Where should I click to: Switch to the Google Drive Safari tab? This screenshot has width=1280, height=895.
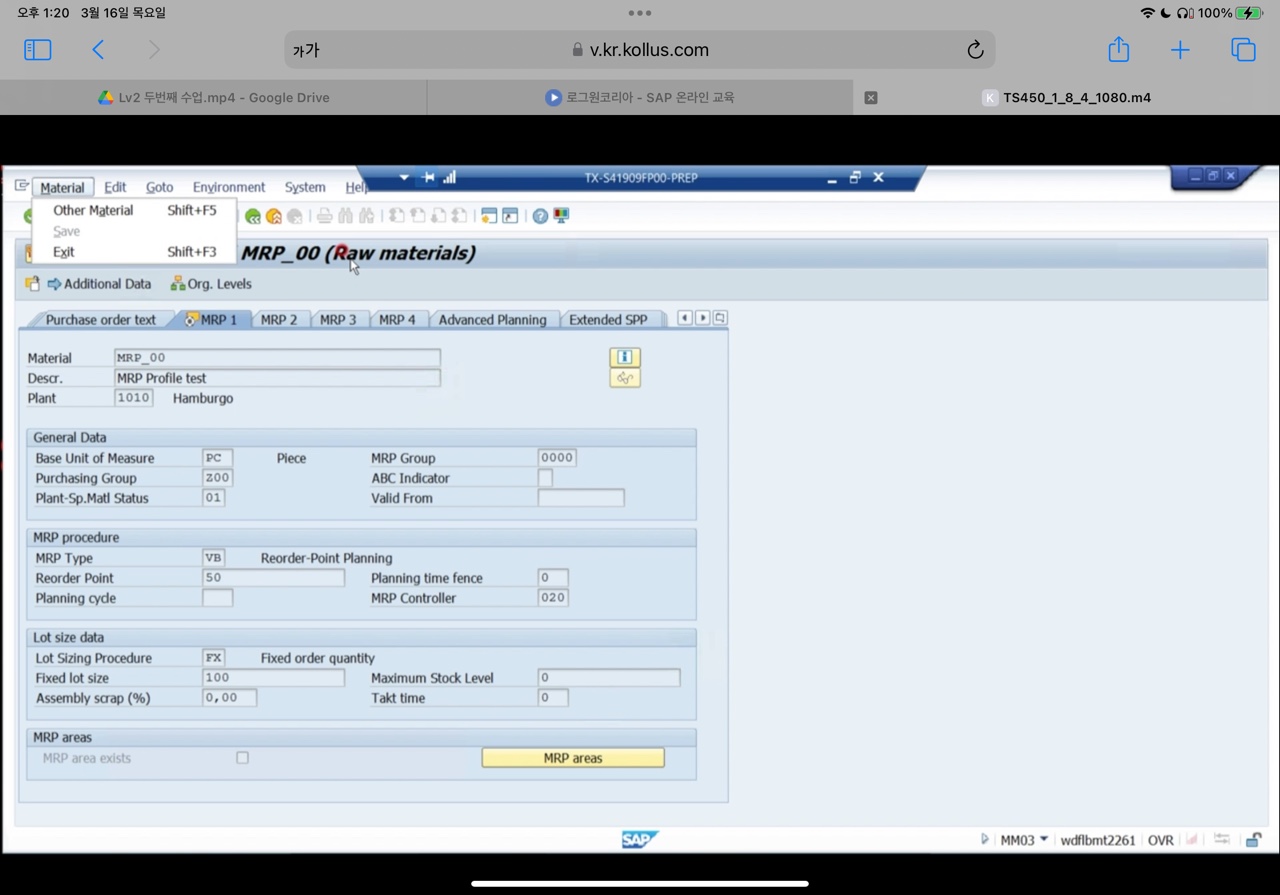pyautogui.click(x=214, y=98)
